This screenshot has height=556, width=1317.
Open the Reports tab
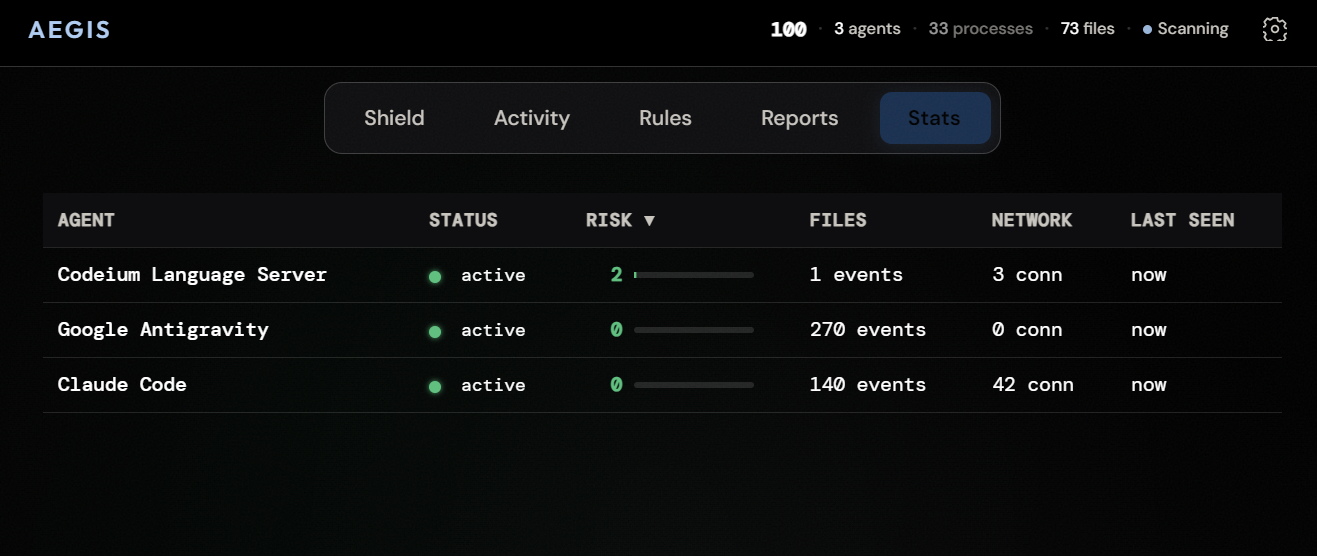click(x=799, y=118)
